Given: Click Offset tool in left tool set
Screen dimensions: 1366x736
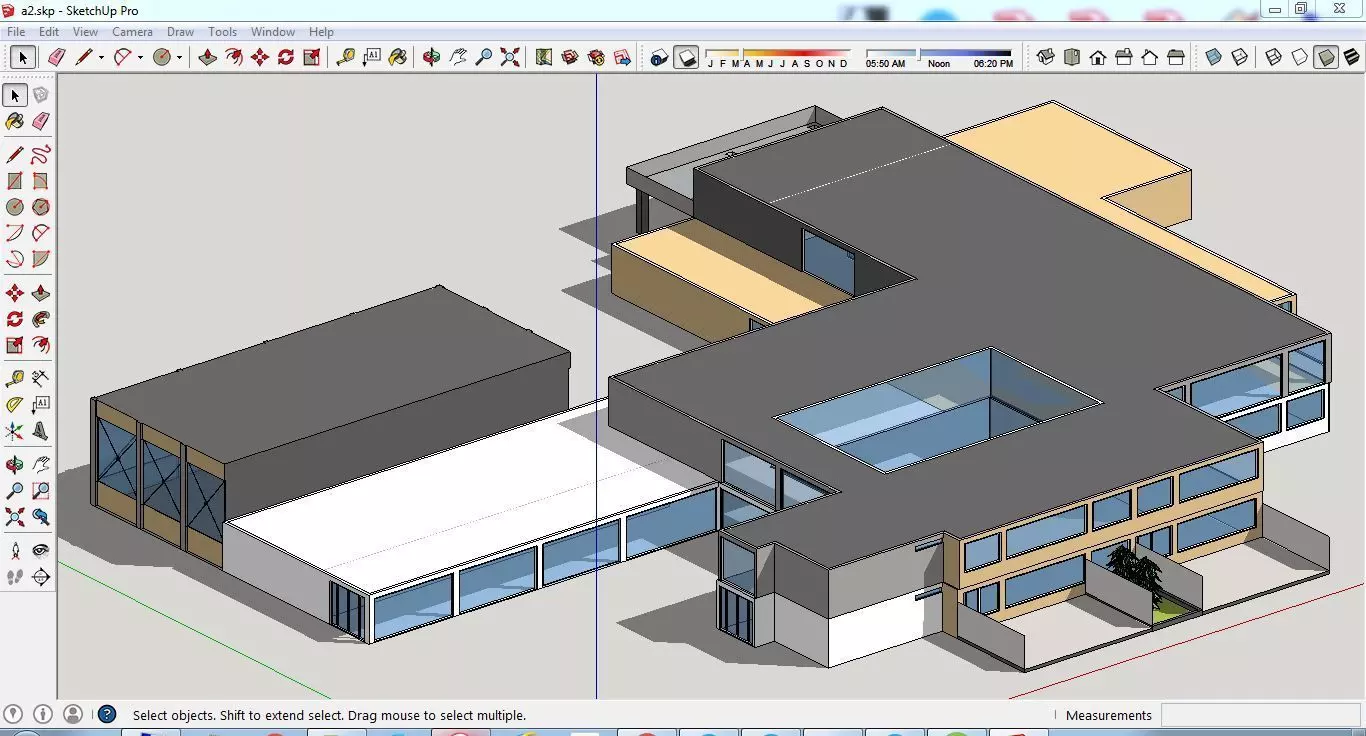Looking at the screenshot, I should coord(40,345).
